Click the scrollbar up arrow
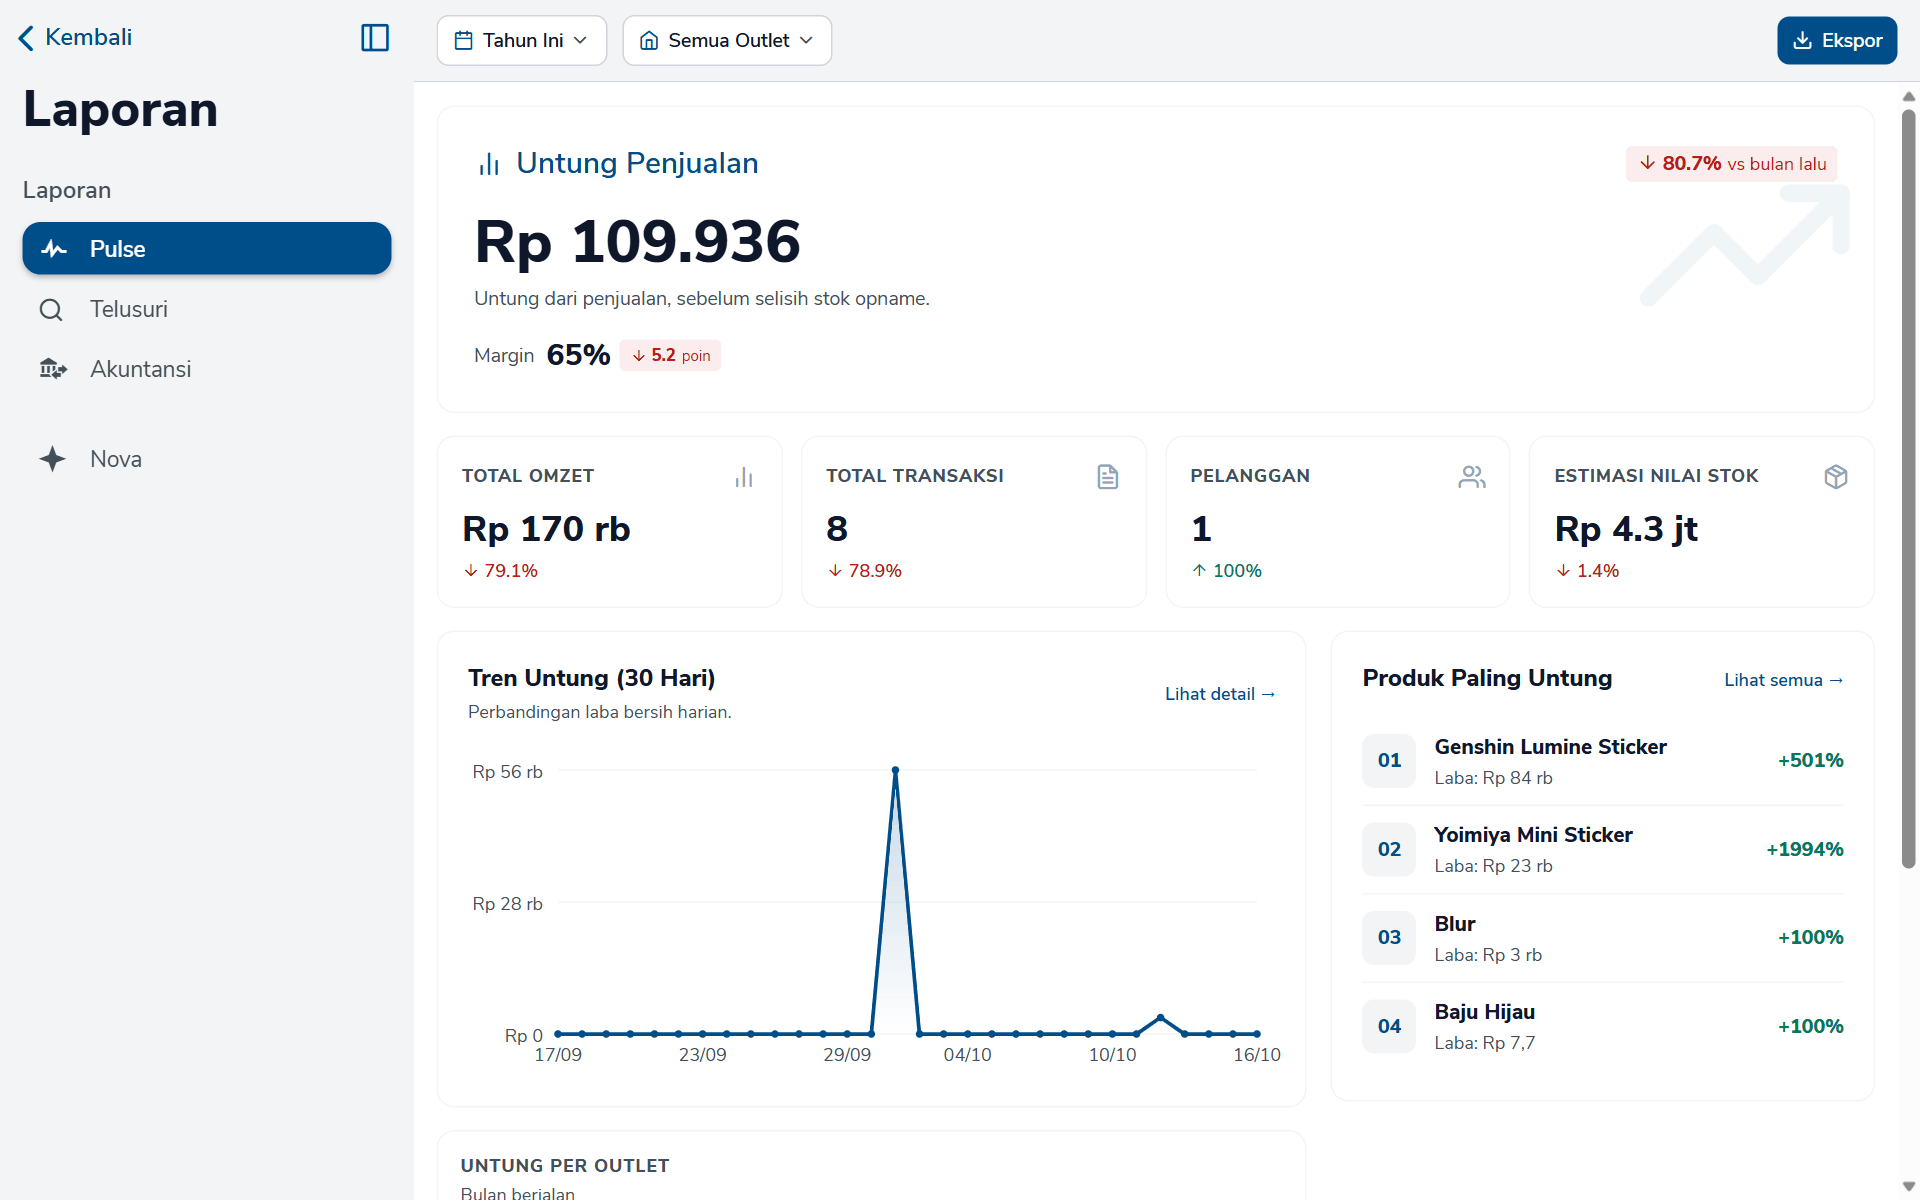1920x1200 pixels. 1908,97
